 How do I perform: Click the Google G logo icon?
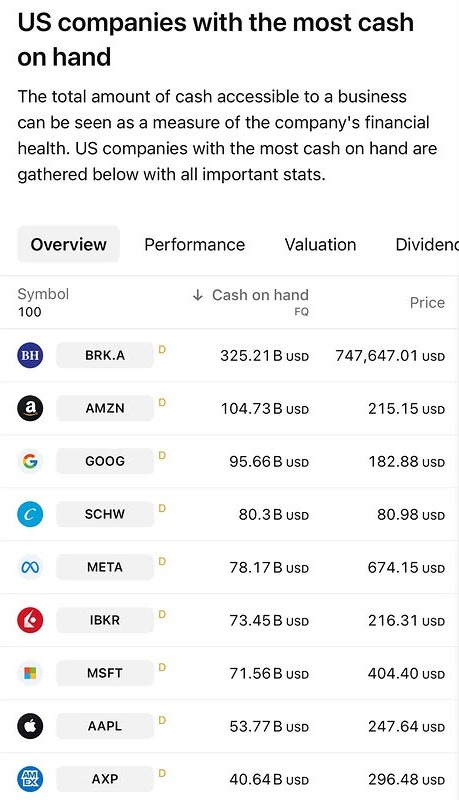[30, 461]
